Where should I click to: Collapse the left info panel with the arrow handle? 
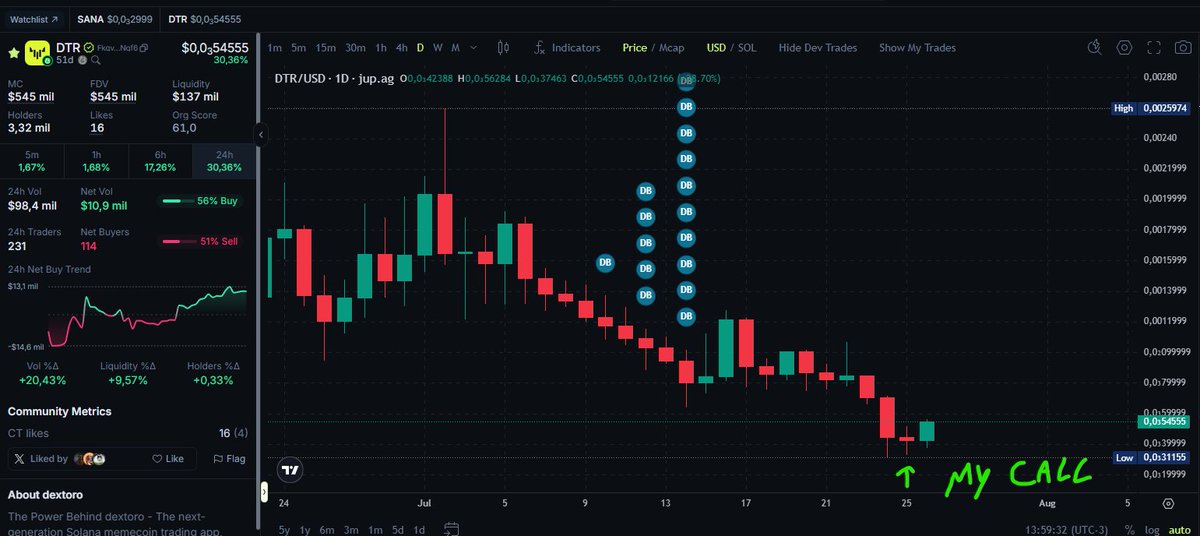click(x=260, y=134)
